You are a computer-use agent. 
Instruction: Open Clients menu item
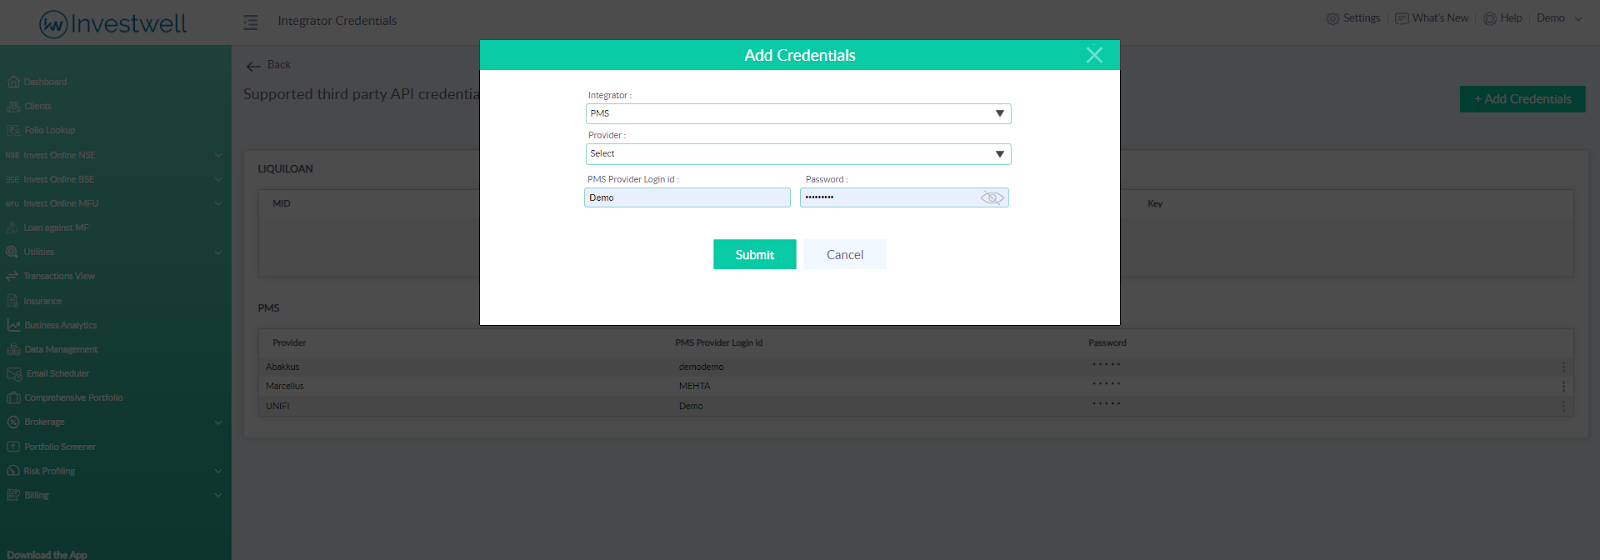(x=38, y=106)
